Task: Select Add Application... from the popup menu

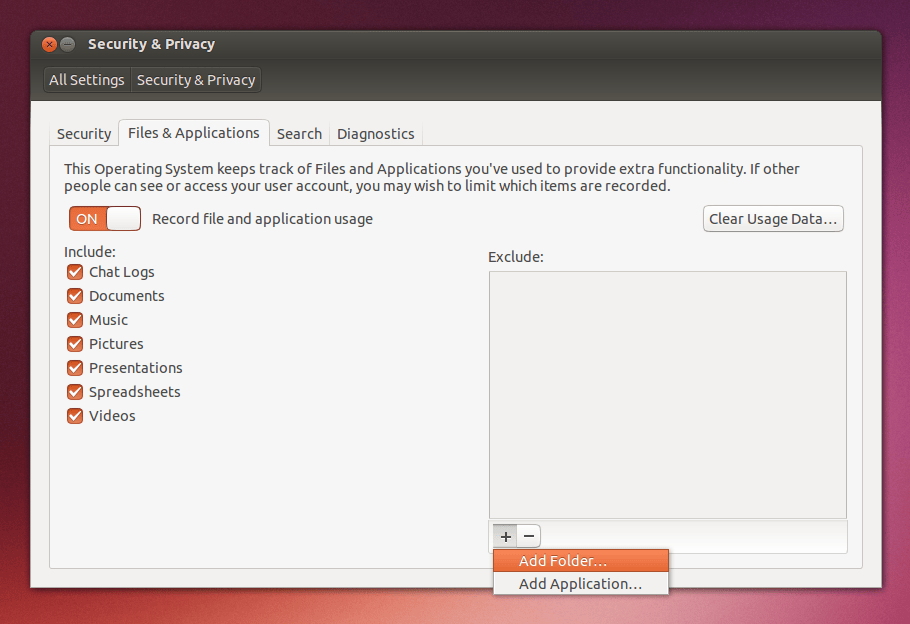Action: pyautogui.click(x=580, y=584)
